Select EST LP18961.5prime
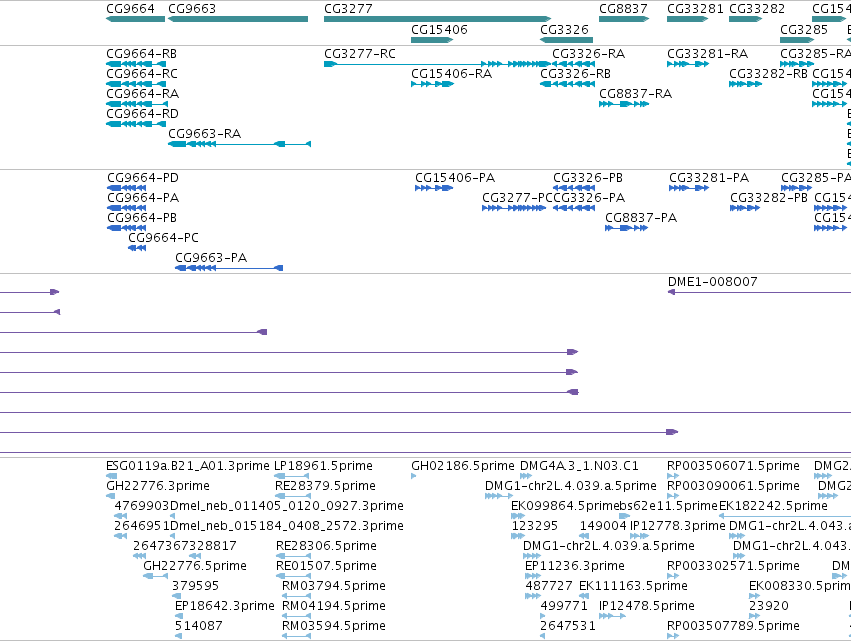The height and width of the screenshot is (641, 851). point(293,476)
